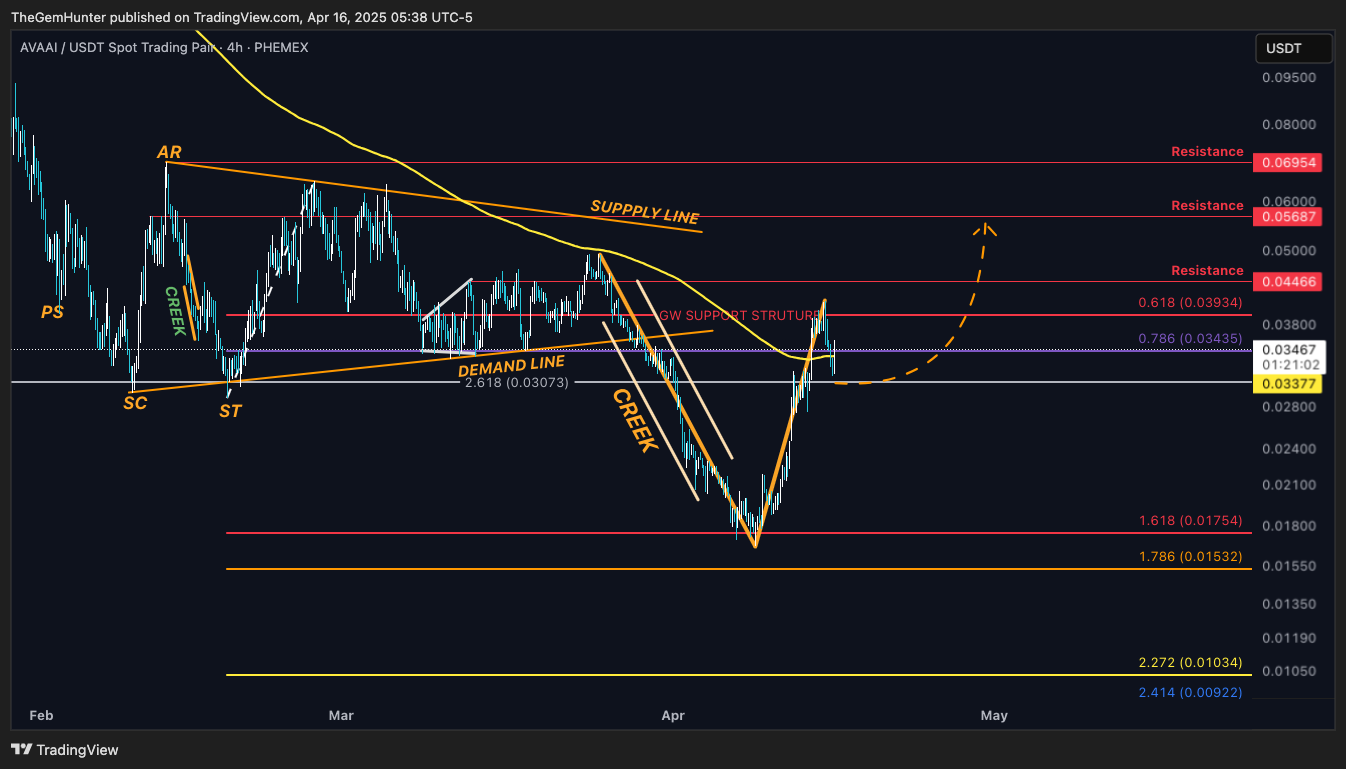Click the yellow 0.03377 moving average label
The image size is (1346, 769).
pos(1288,384)
